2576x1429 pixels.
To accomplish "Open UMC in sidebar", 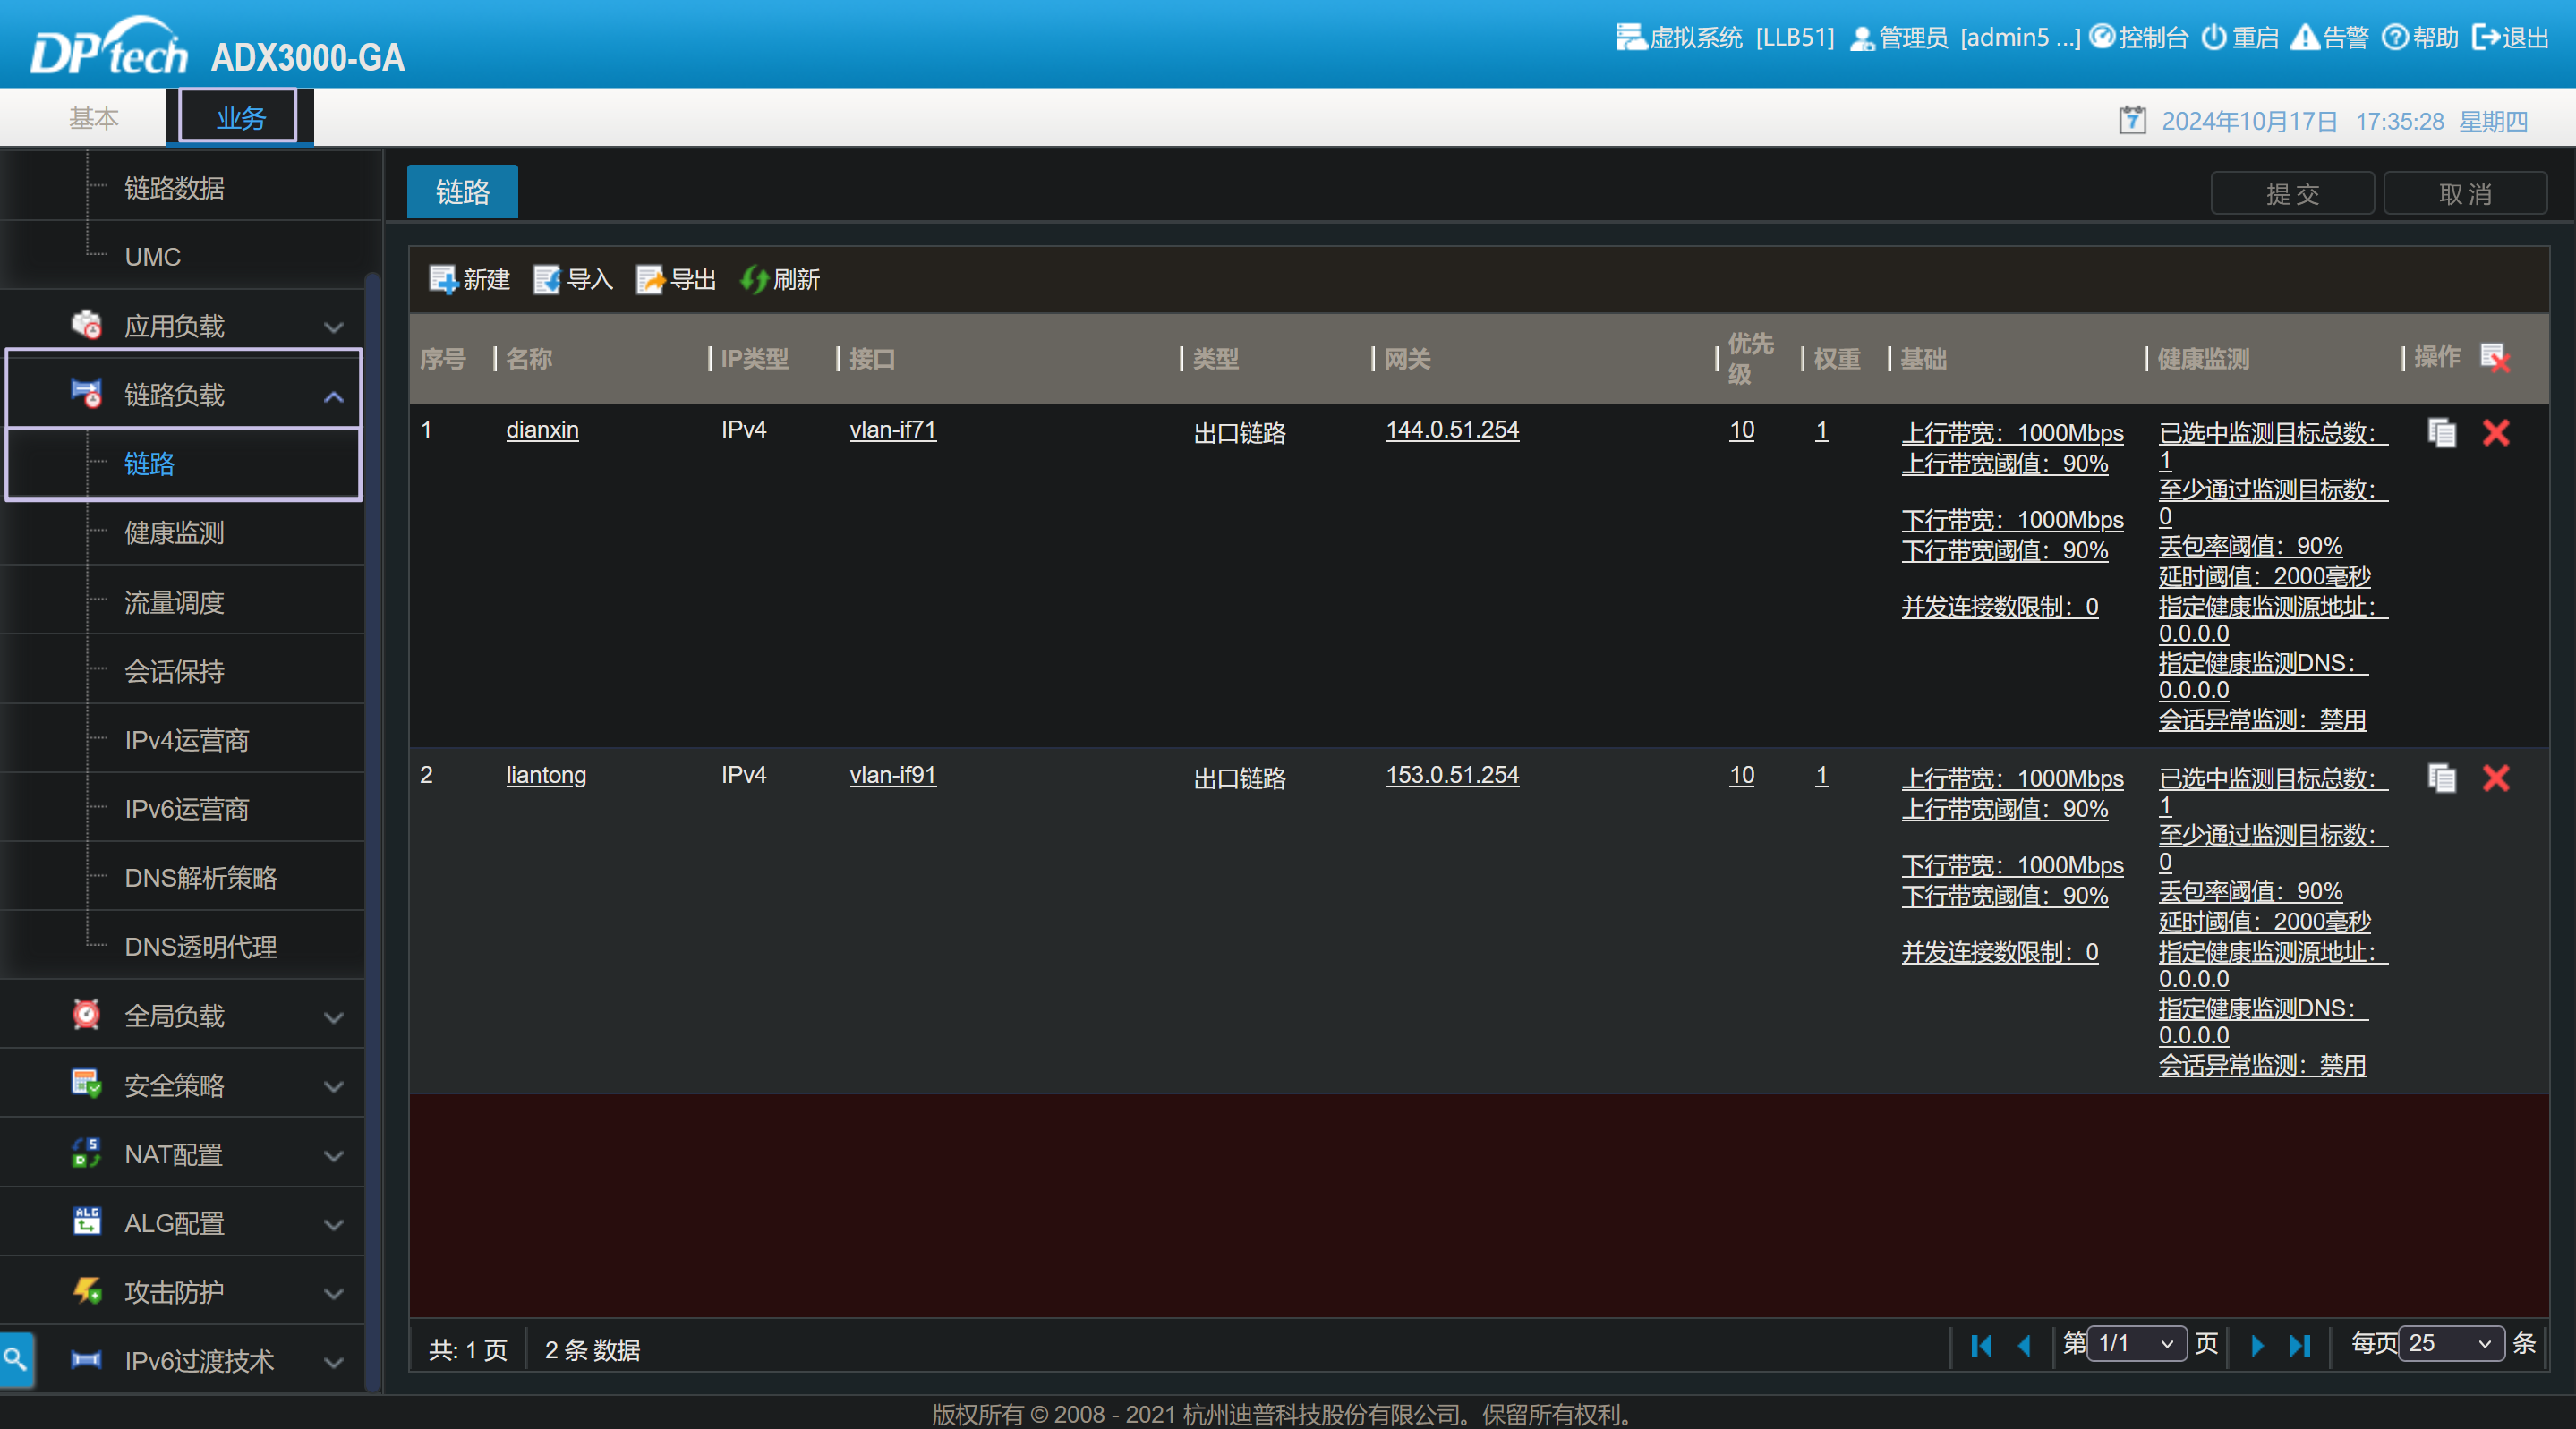I will pos(152,257).
